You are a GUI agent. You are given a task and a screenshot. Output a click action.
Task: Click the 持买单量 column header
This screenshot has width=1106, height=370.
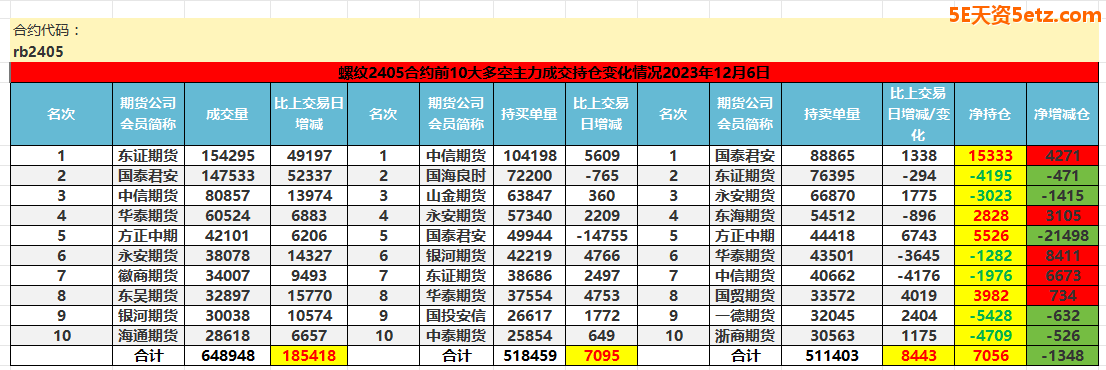(x=529, y=114)
